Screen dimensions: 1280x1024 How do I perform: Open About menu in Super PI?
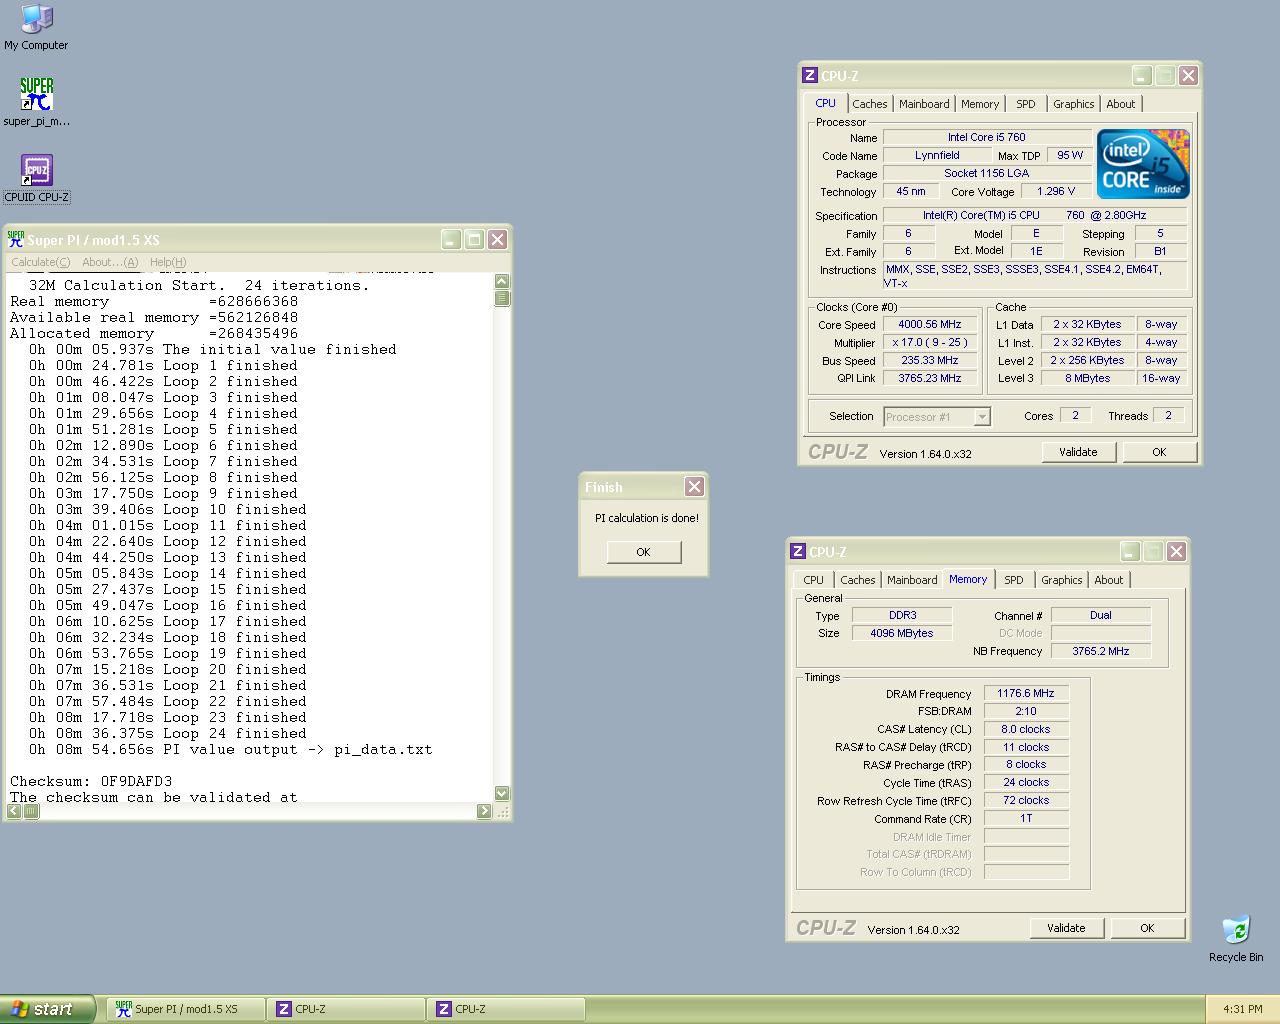(x=110, y=262)
